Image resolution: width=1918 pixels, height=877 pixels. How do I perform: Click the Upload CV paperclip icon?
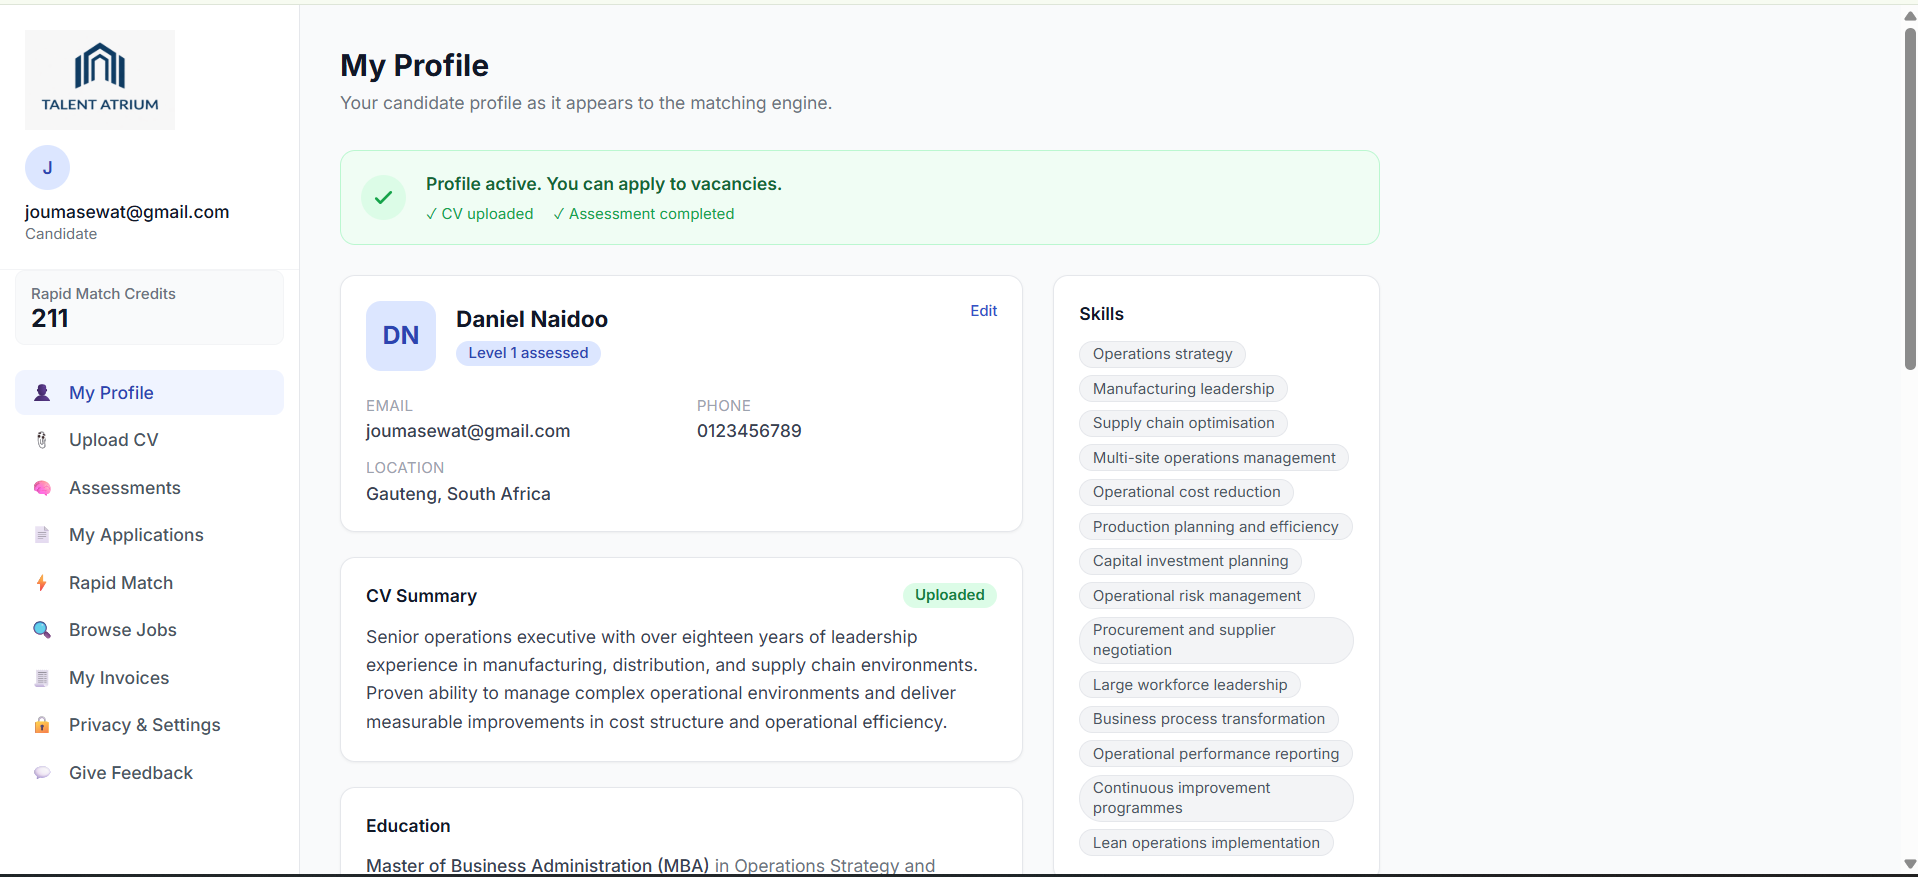click(x=42, y=440)
